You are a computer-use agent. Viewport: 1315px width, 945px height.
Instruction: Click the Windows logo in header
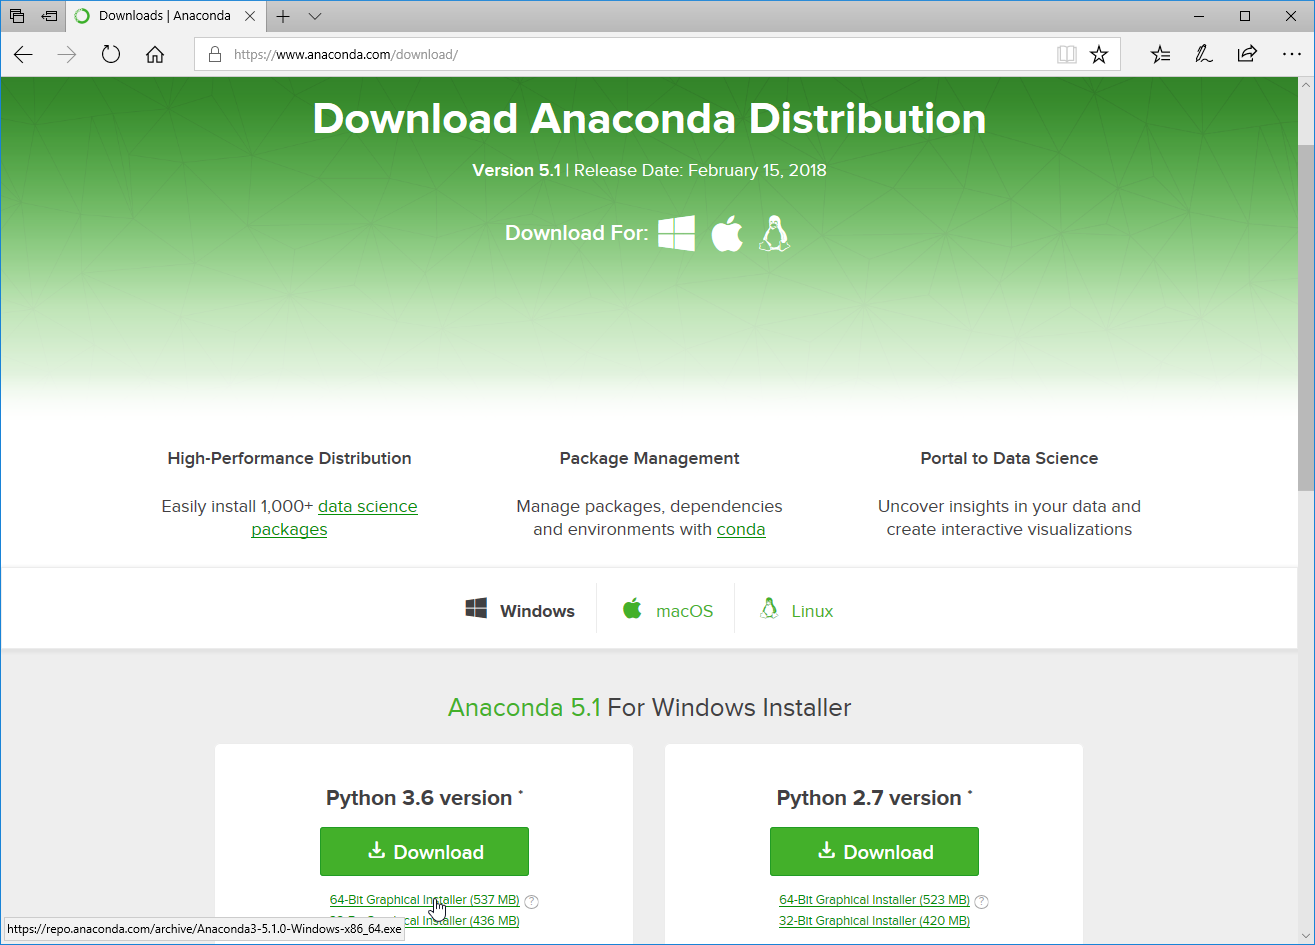(x=676, y=233)
